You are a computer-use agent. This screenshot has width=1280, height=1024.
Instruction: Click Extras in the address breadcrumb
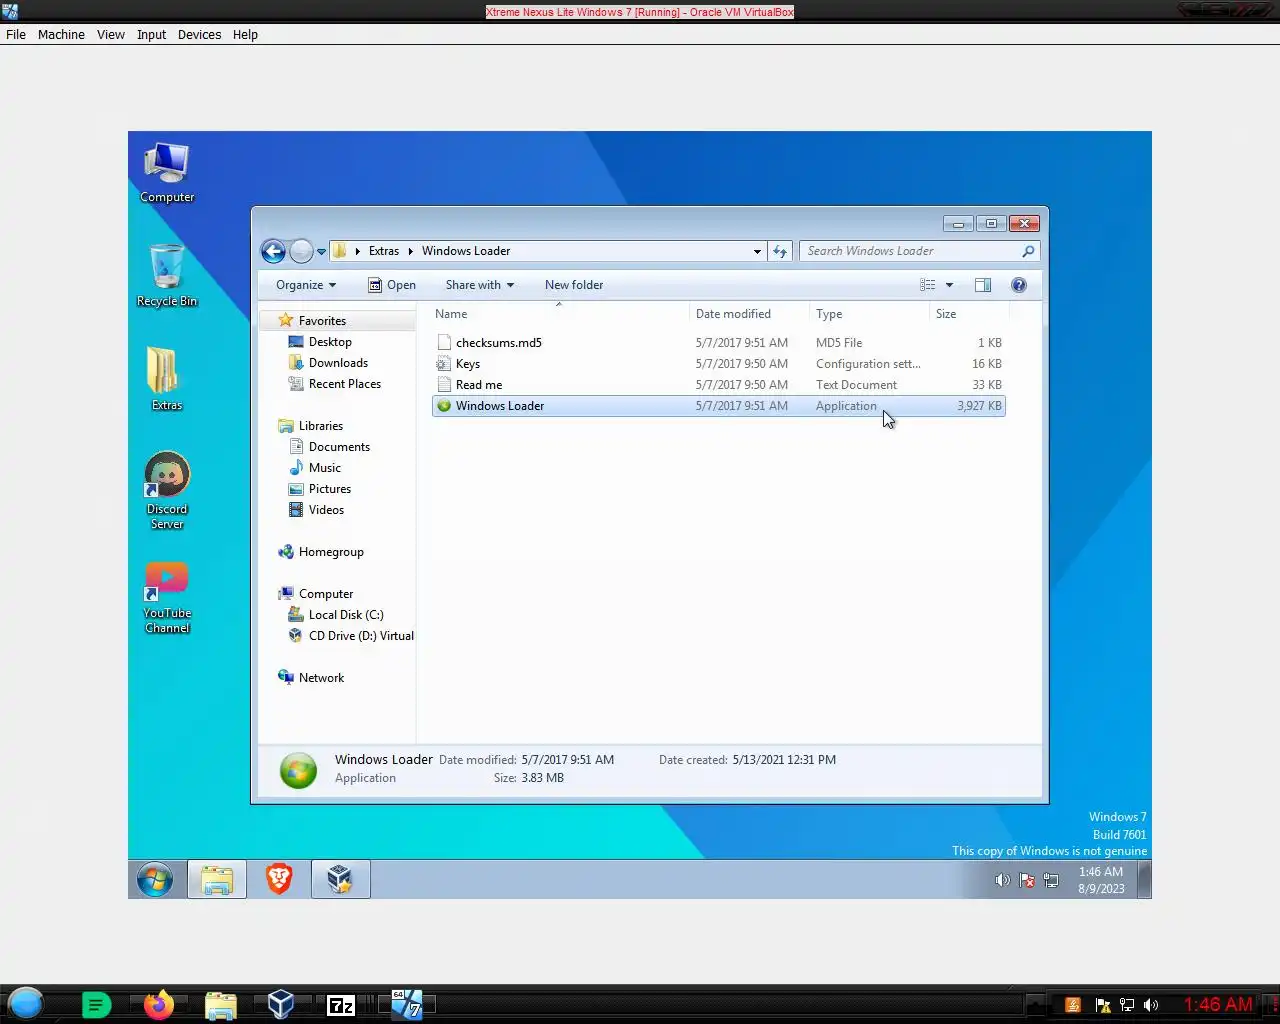click(x=384, y=251)
